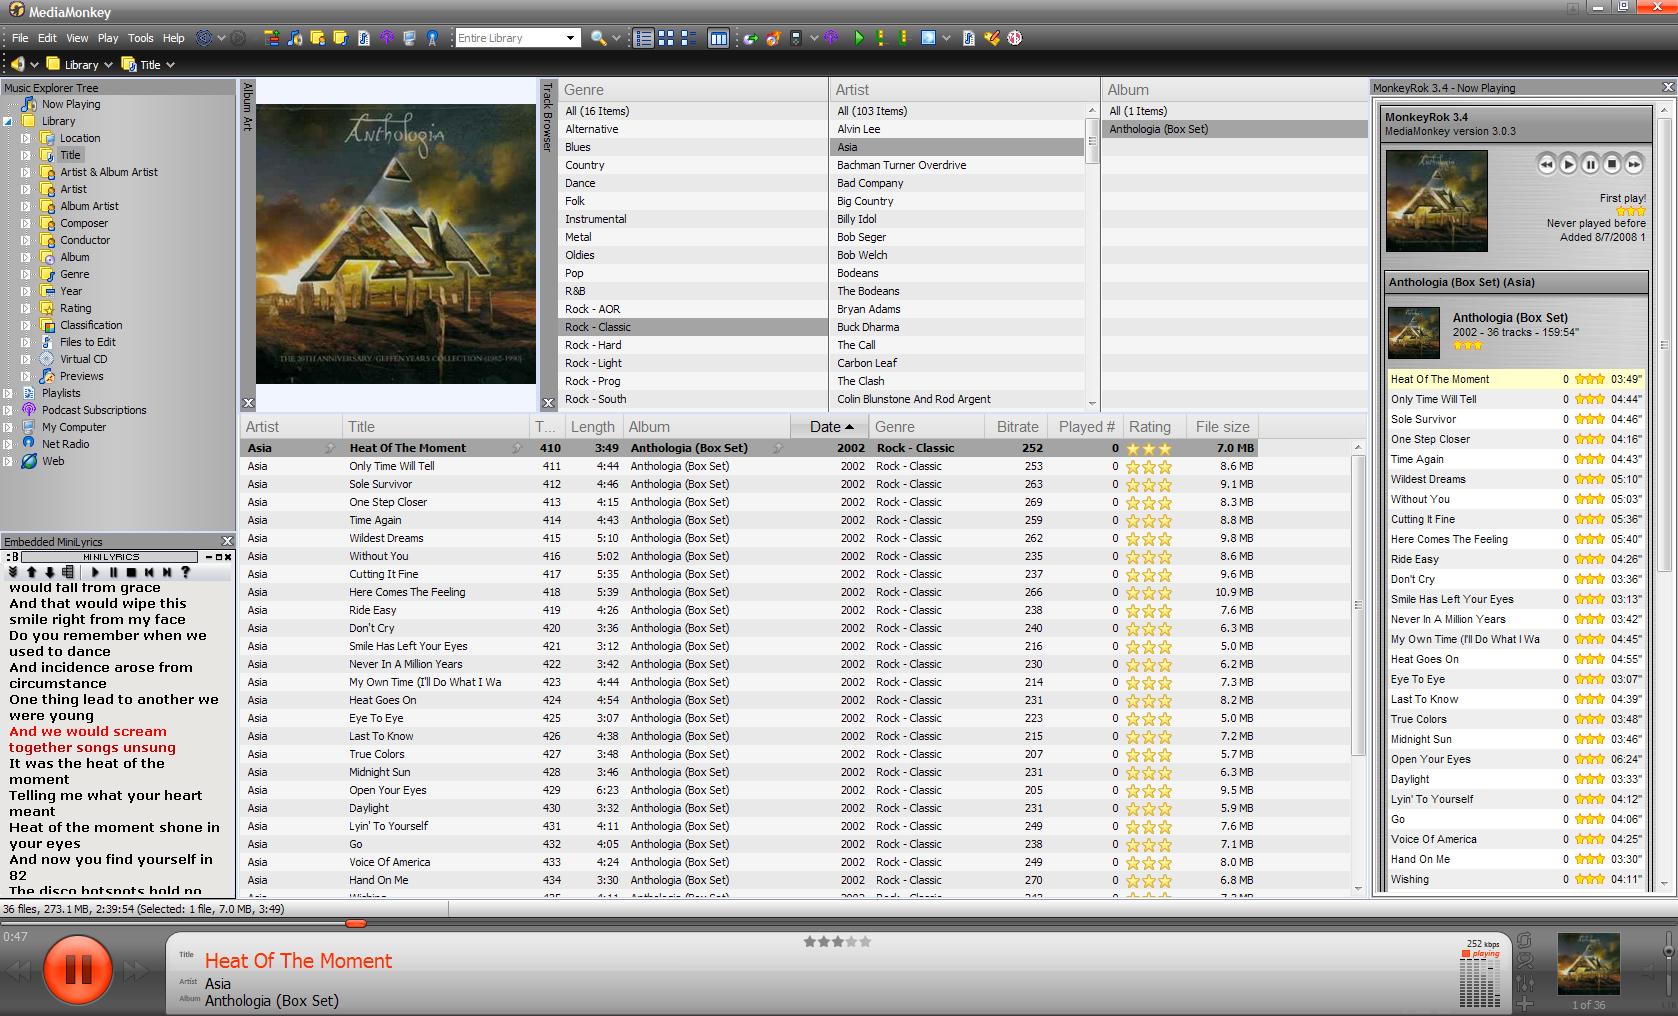Click MonkeyRok fast-forward button
This screenshot has width=1678, height=1016.
(x=1634, y=164)
